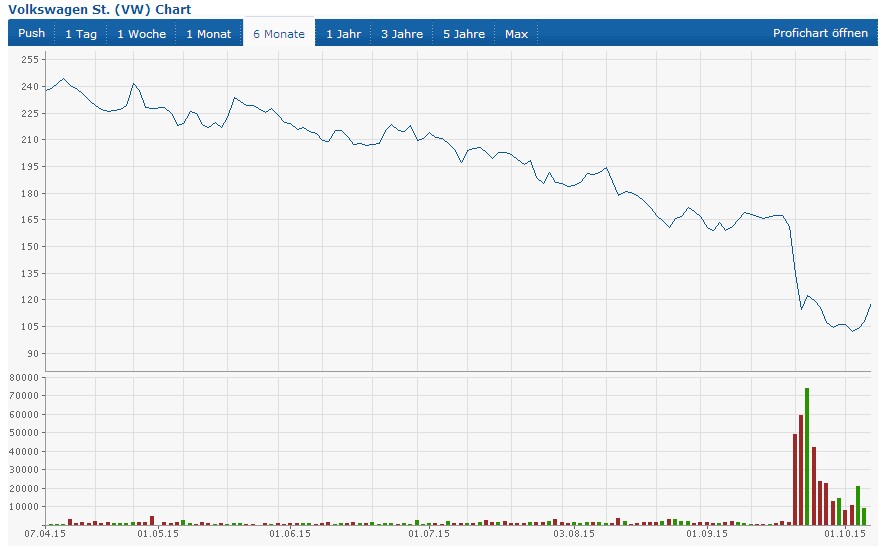Screen dimensions: 883x549
Task: Click the 01.05.15 date label
Action: point(158,533)
